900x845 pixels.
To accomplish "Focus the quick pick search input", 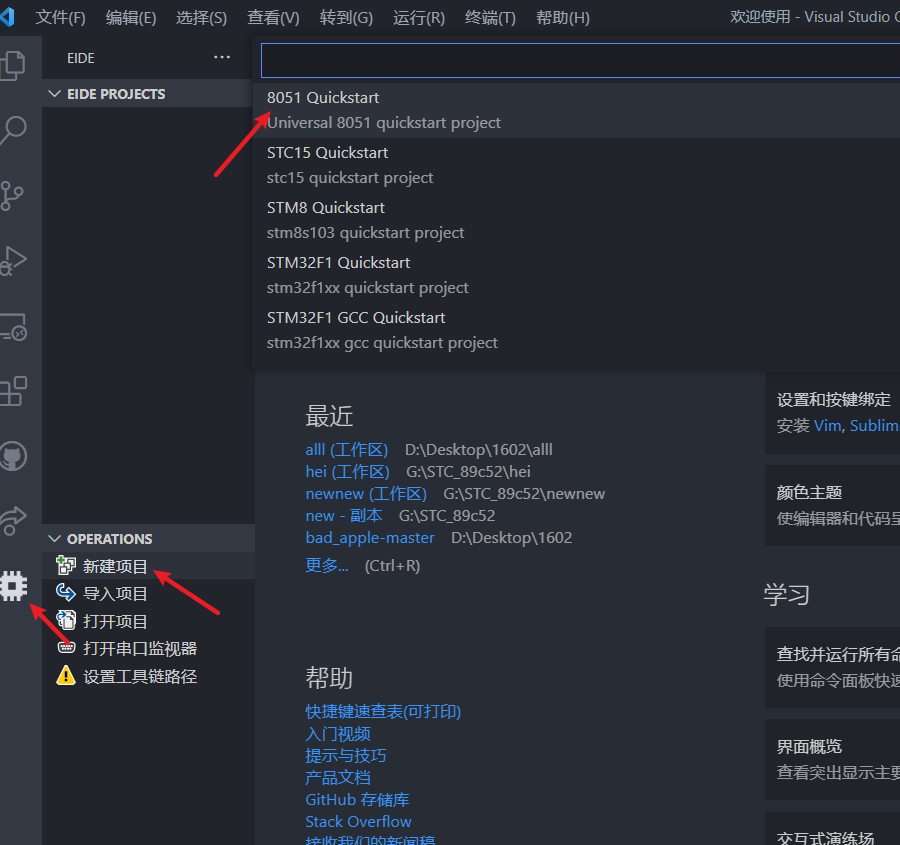I will click(x=580, y=60).
